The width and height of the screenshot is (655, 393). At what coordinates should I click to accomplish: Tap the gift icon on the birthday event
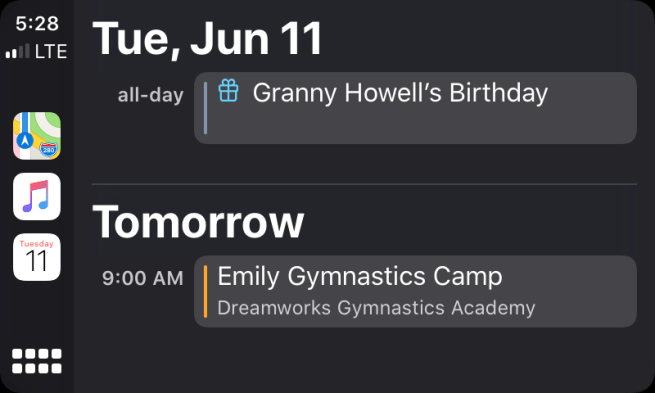pos(228,91)
